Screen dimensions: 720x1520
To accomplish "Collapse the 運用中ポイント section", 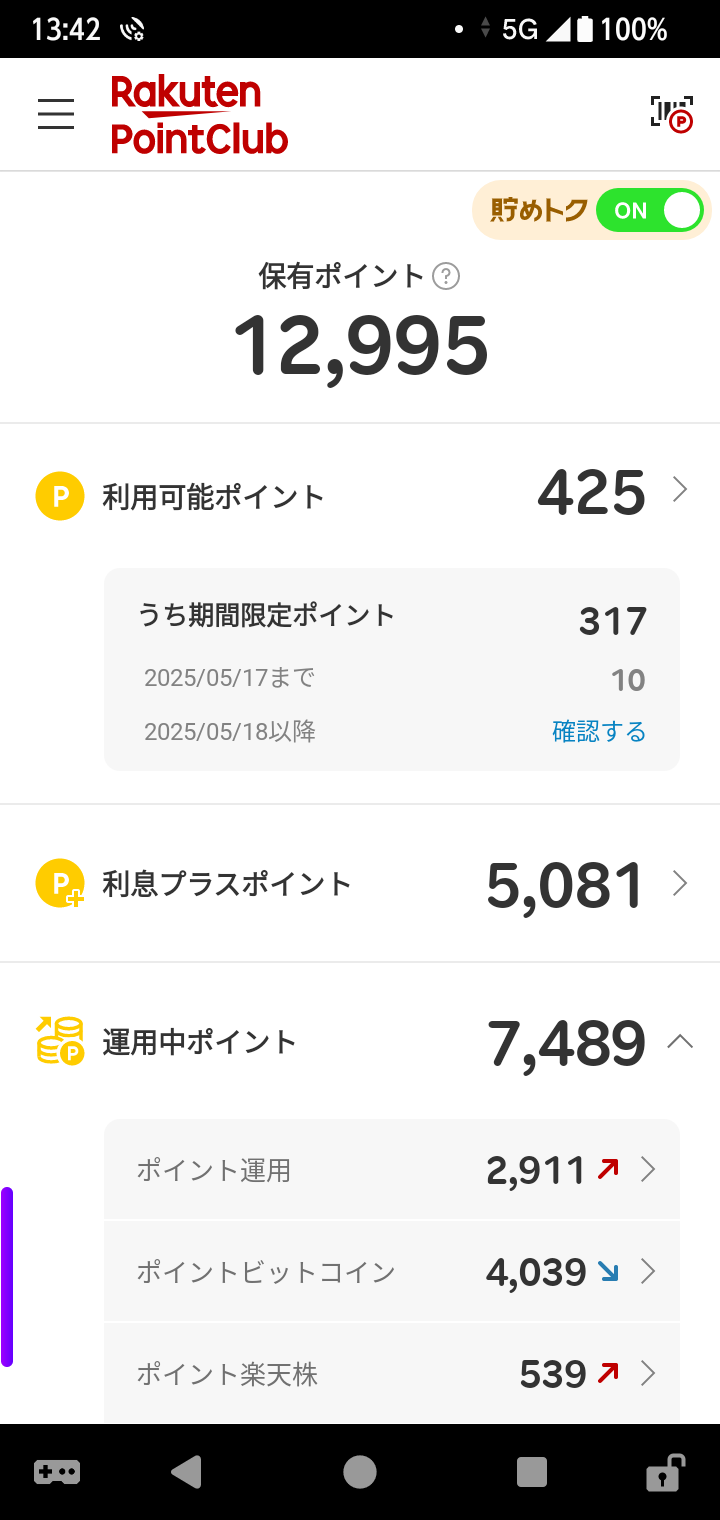I will click(x=680, y=1042).
